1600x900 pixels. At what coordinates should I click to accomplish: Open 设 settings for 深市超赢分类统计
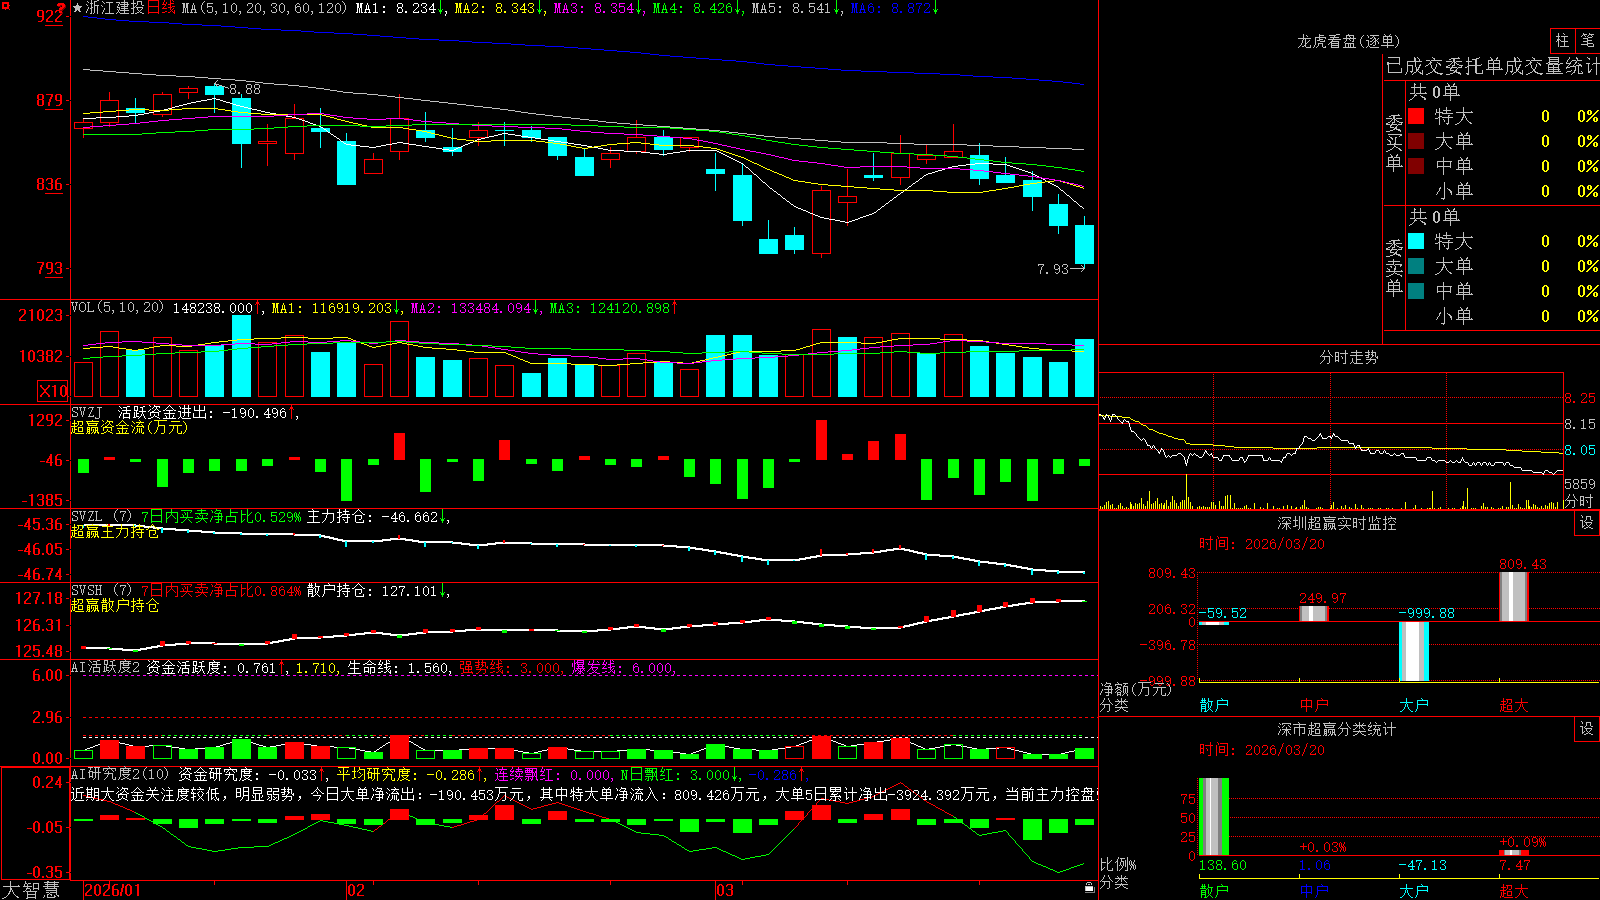[x=1587, y=729]
